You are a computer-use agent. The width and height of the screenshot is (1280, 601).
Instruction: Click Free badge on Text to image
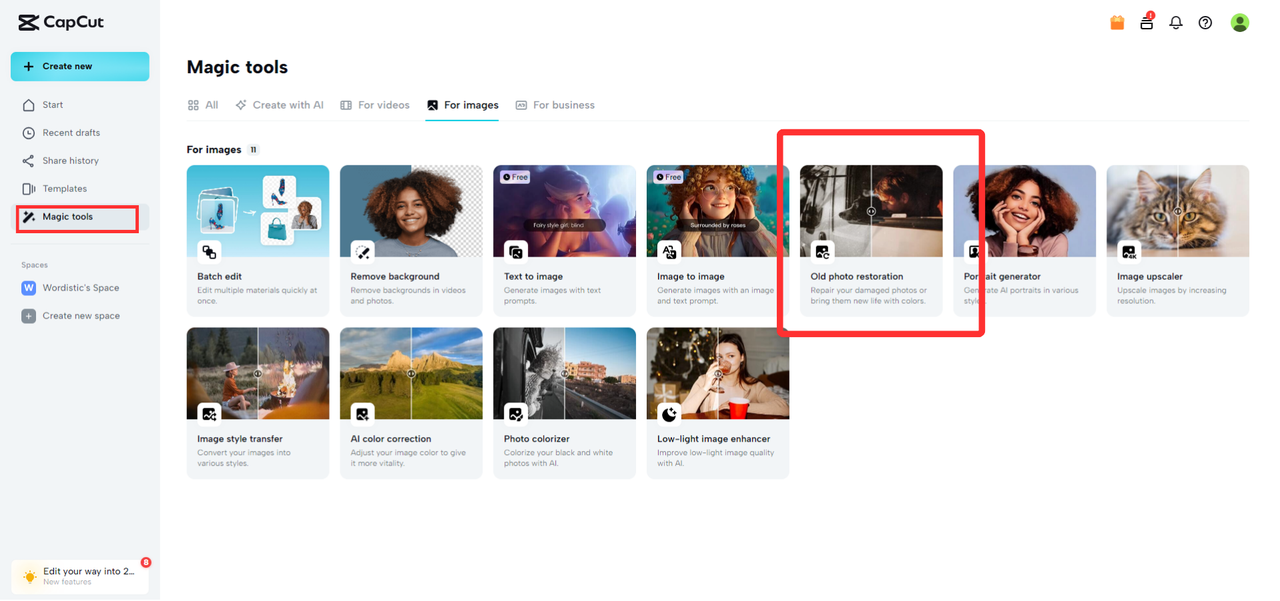point(516,177)
